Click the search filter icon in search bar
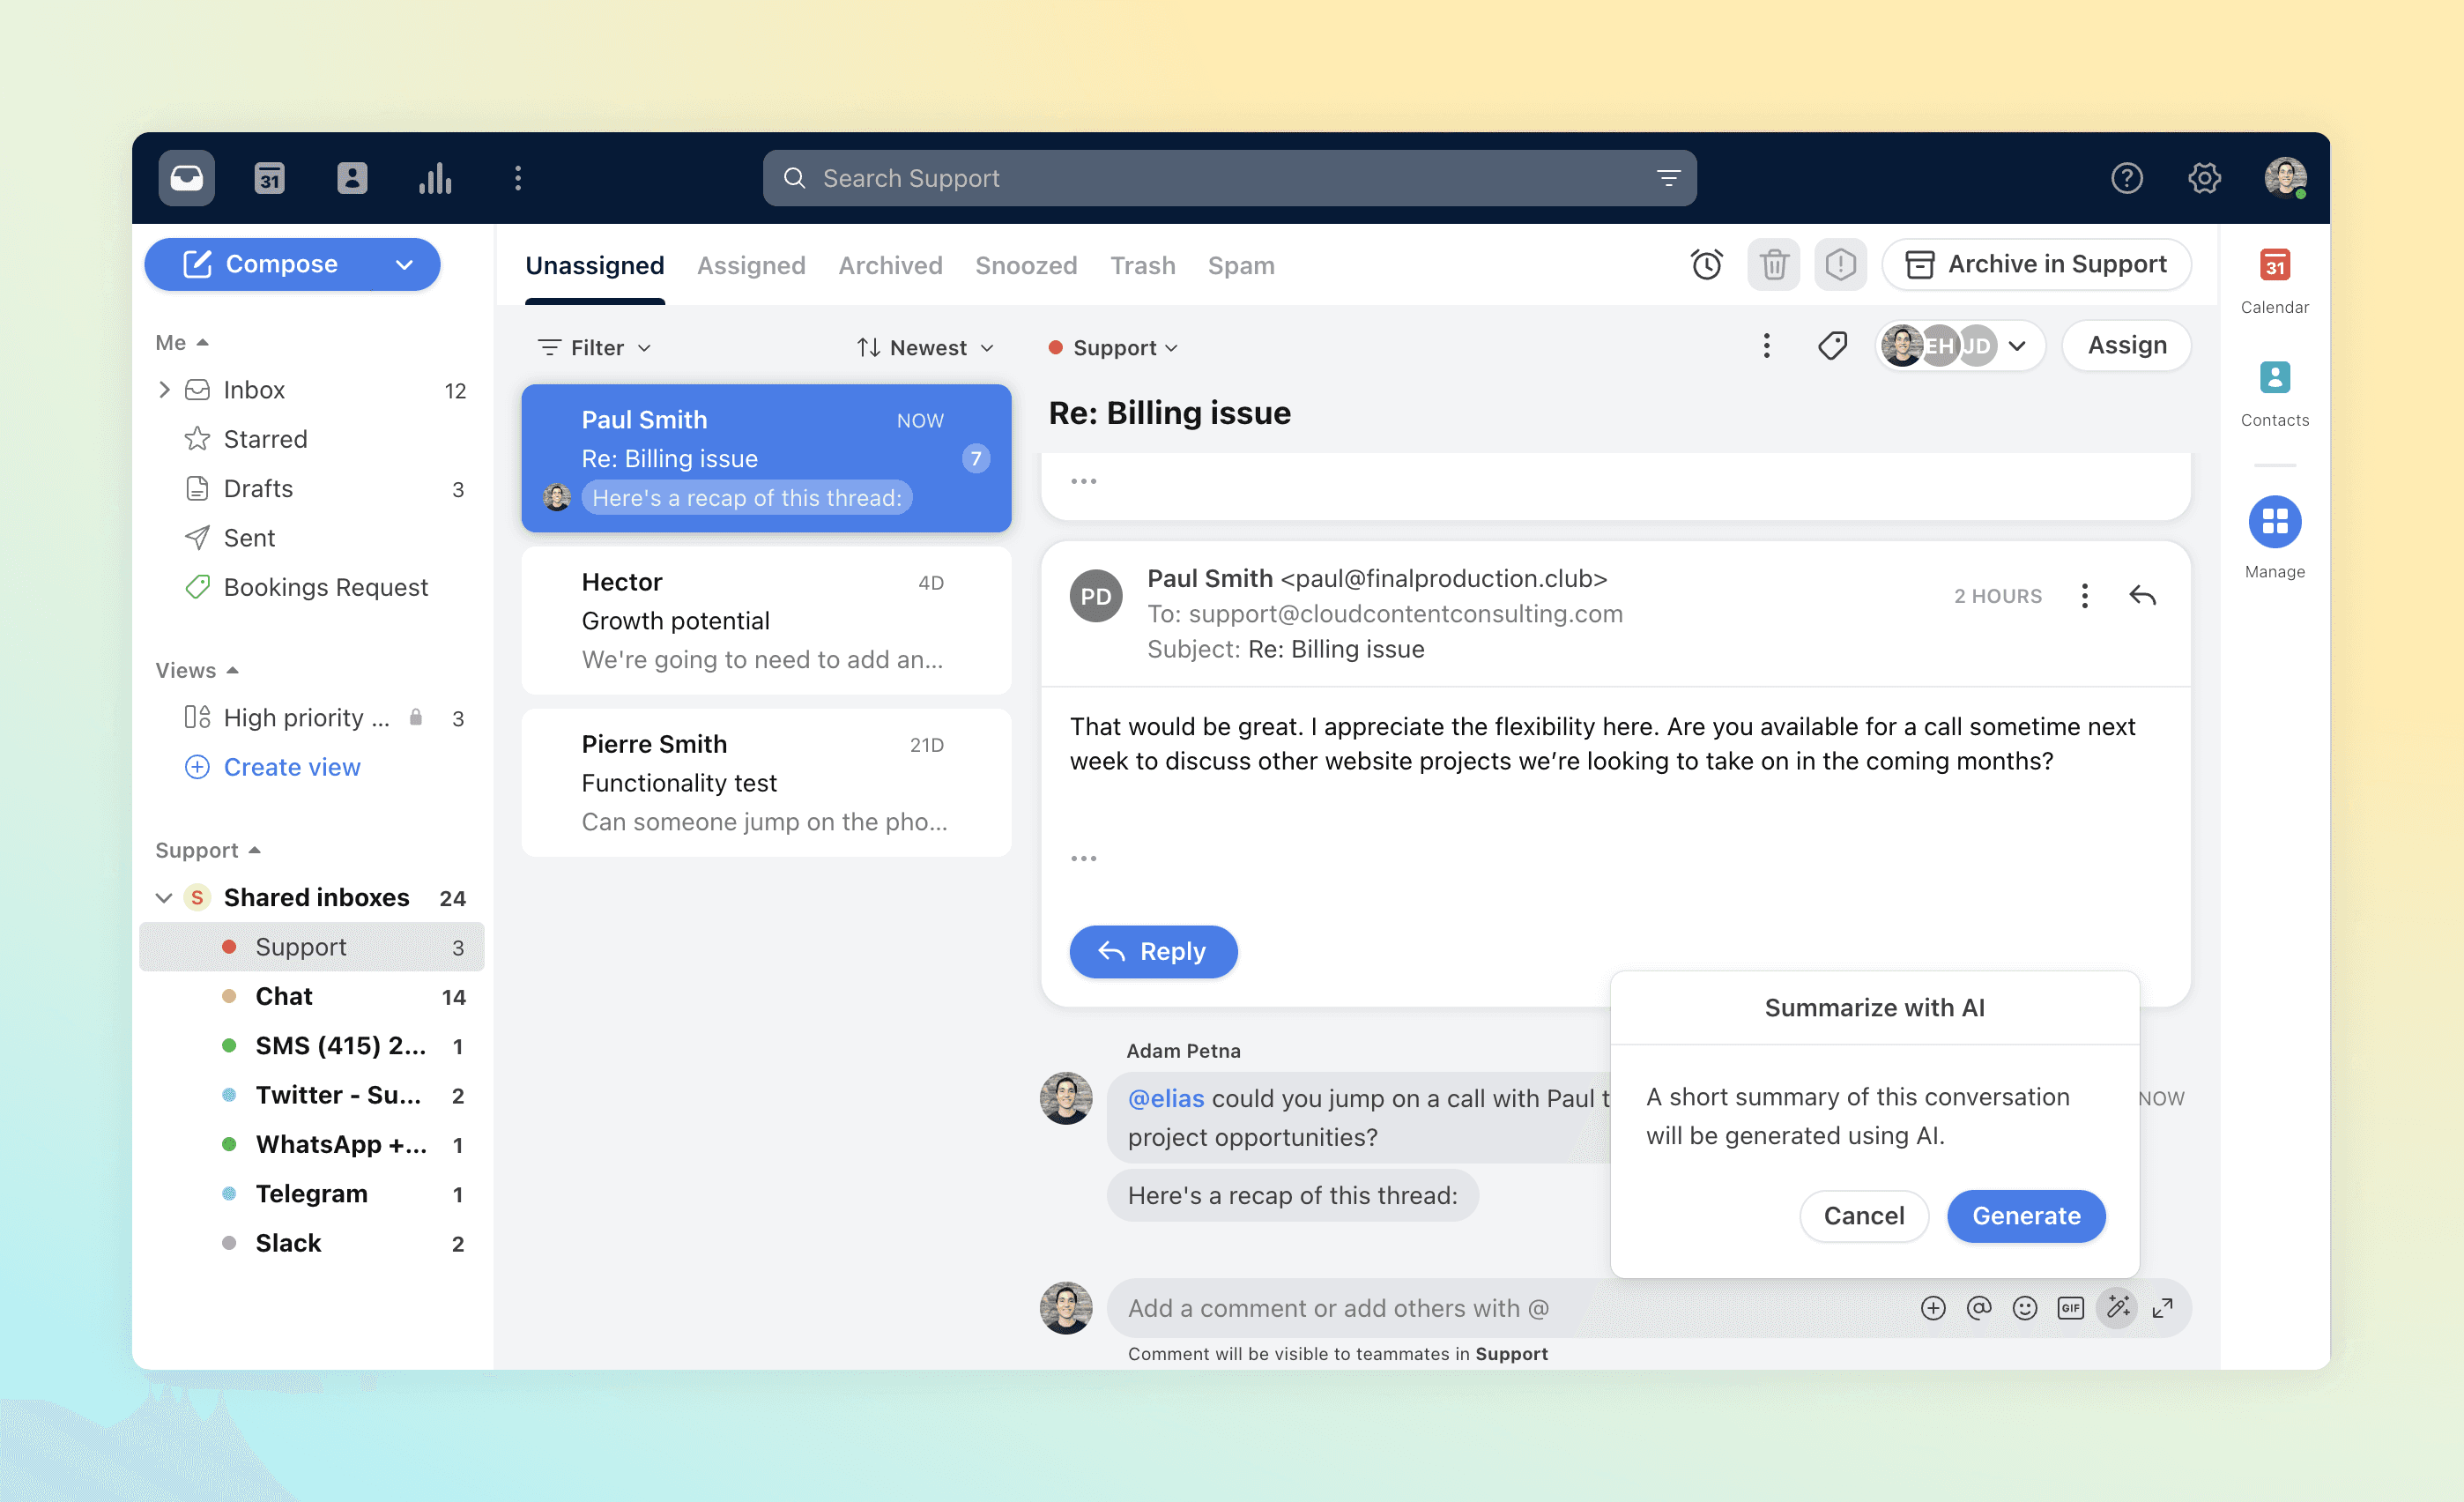The height and width of the screenshot is (1502, 2464). coord(1669,178)
